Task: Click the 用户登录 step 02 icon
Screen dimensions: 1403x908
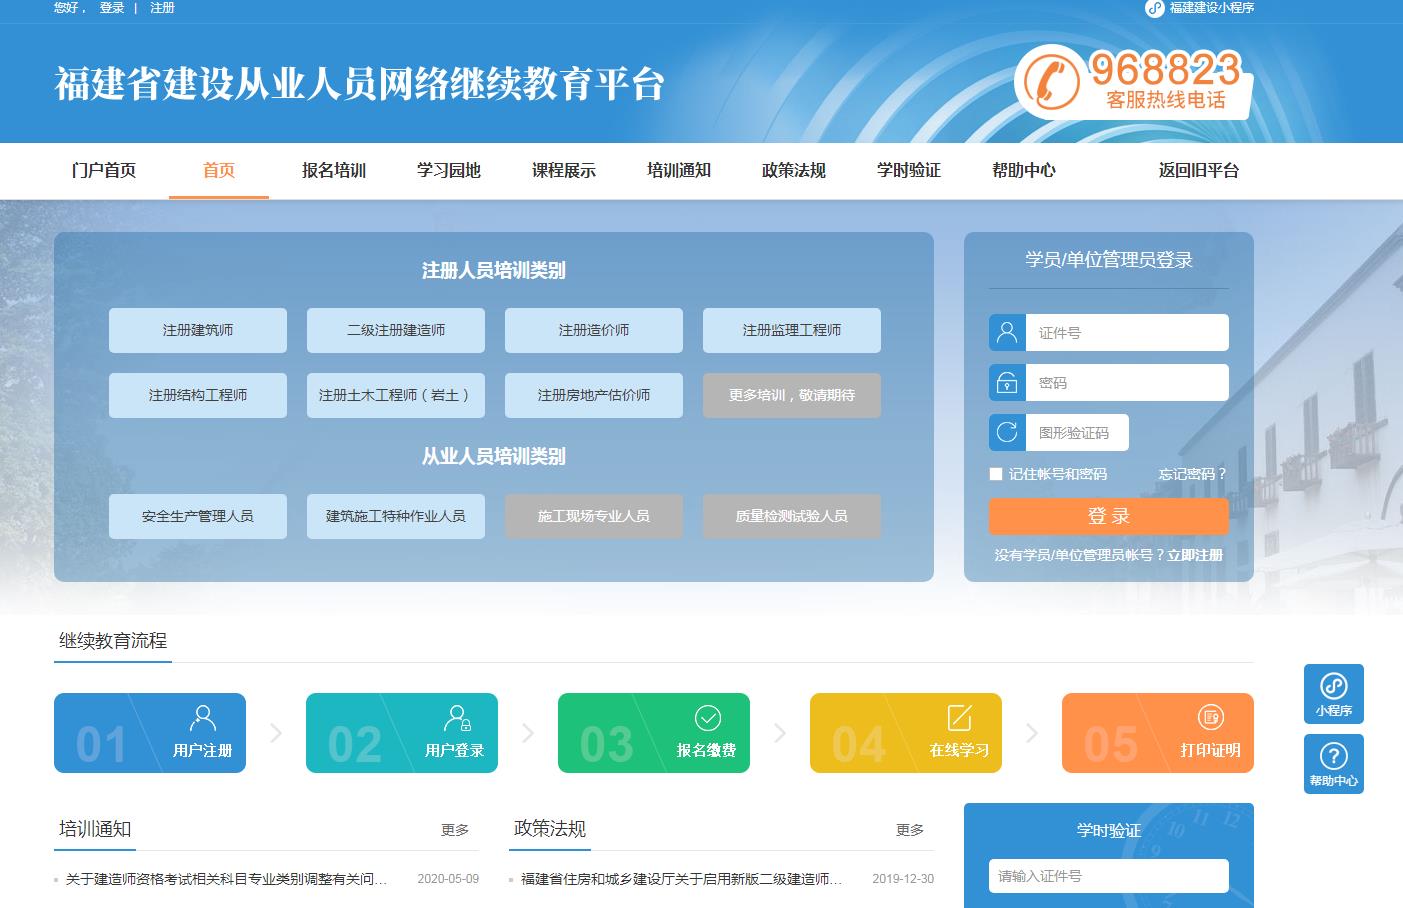Action: click(x=456, y=718)
